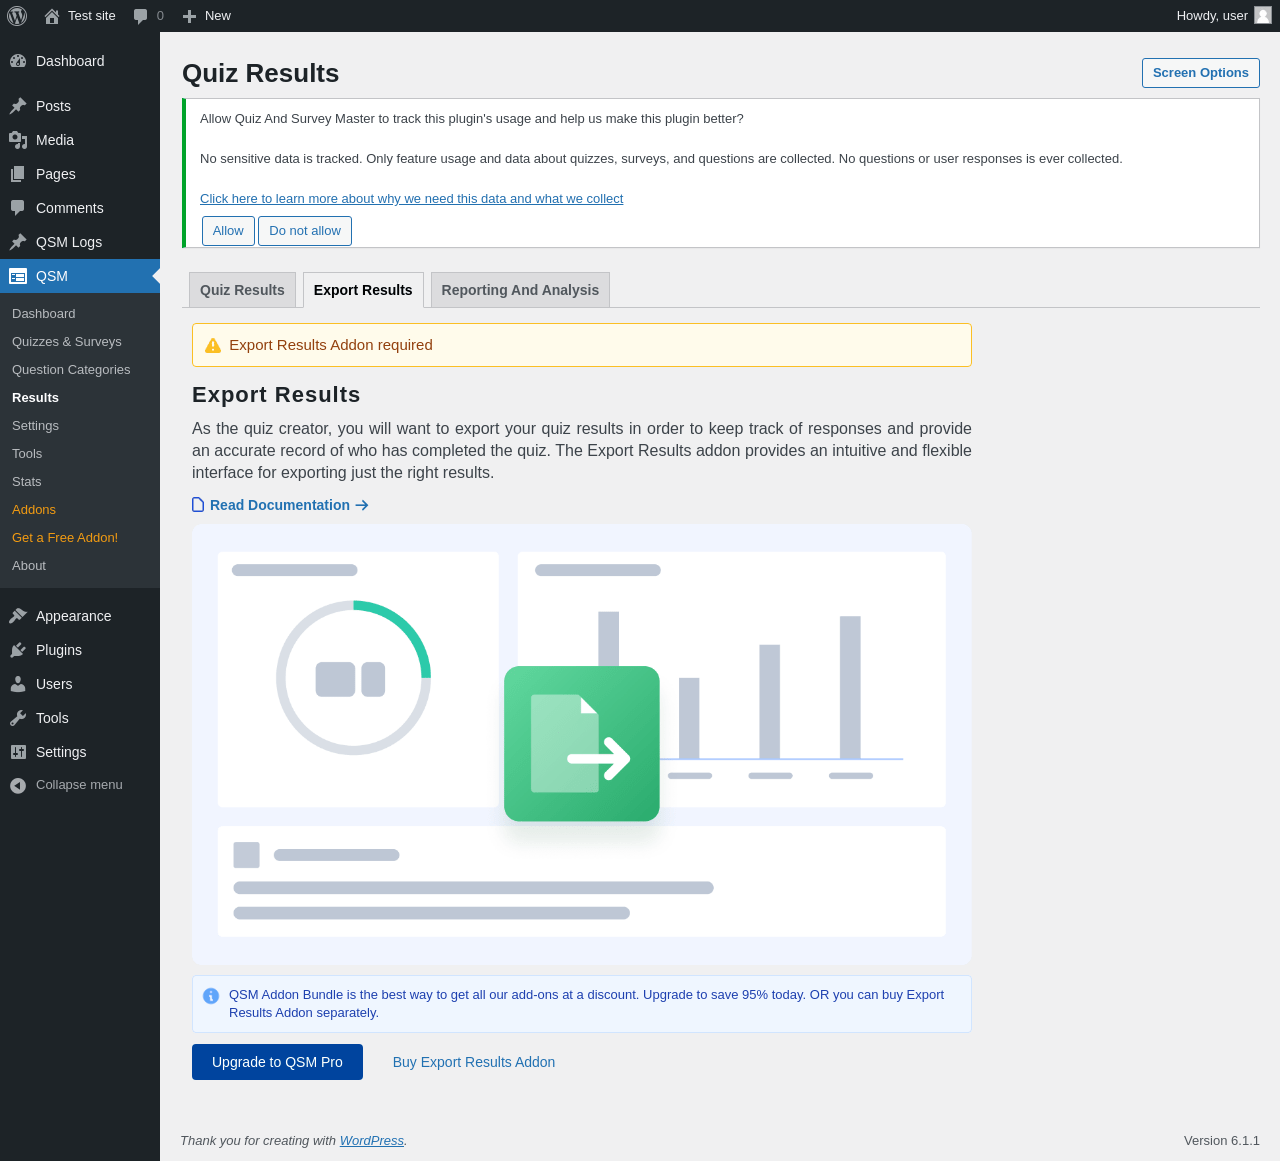Open the data collection info link
Screen dimensions: 1280x1161
point(411,199)
